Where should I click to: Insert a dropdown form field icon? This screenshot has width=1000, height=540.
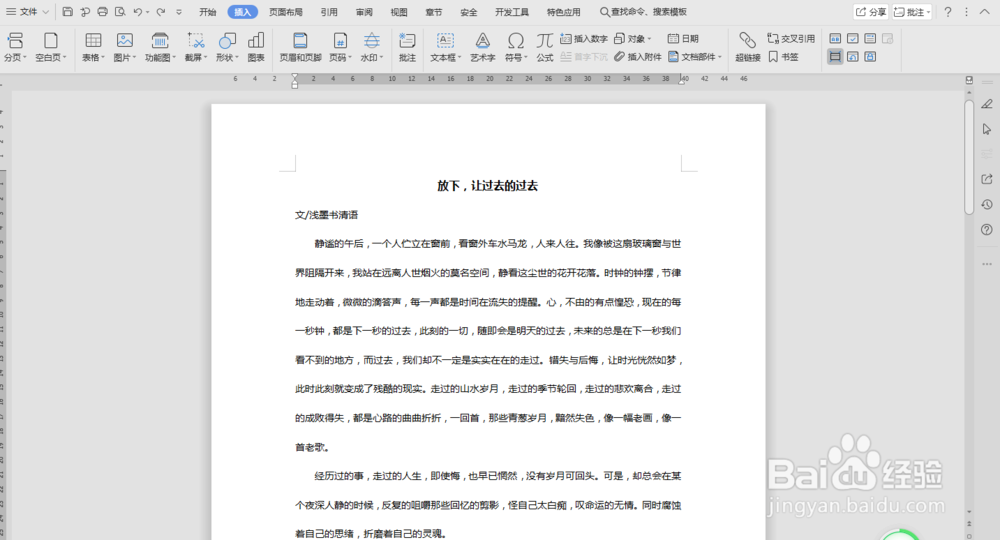pos(870,38)
